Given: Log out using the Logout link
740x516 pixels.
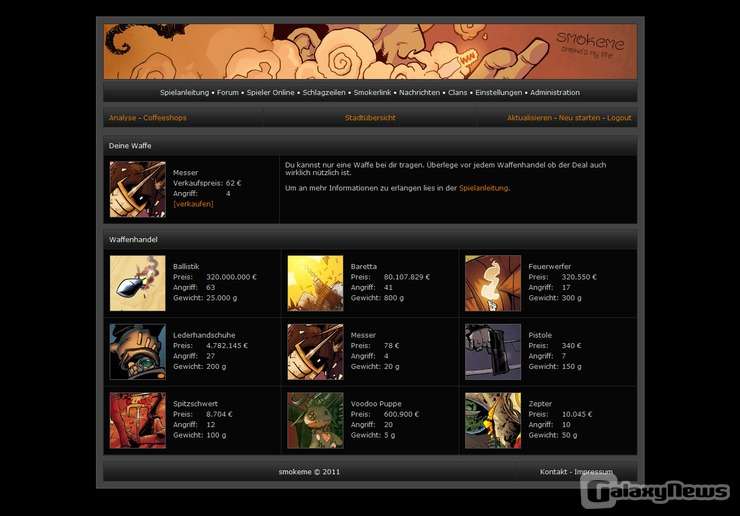Looking at the screenshot, I should coord(619,118).
